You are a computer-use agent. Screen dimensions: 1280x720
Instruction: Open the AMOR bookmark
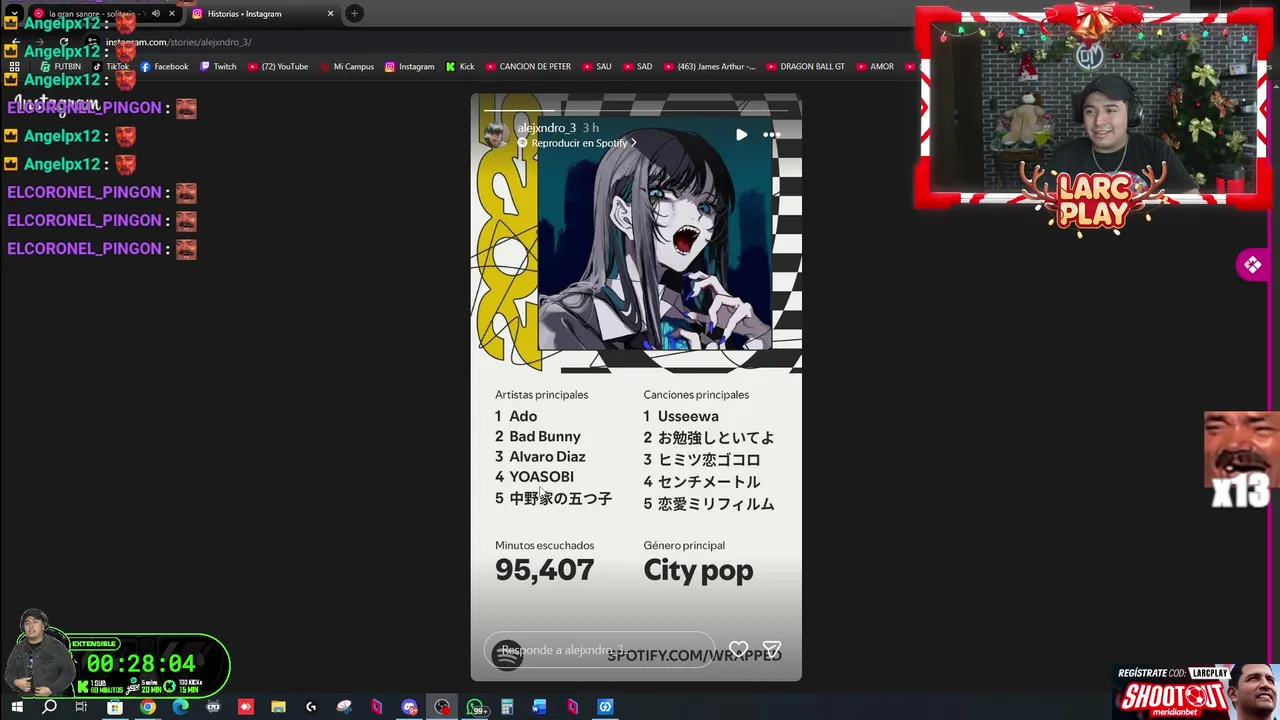874,67
